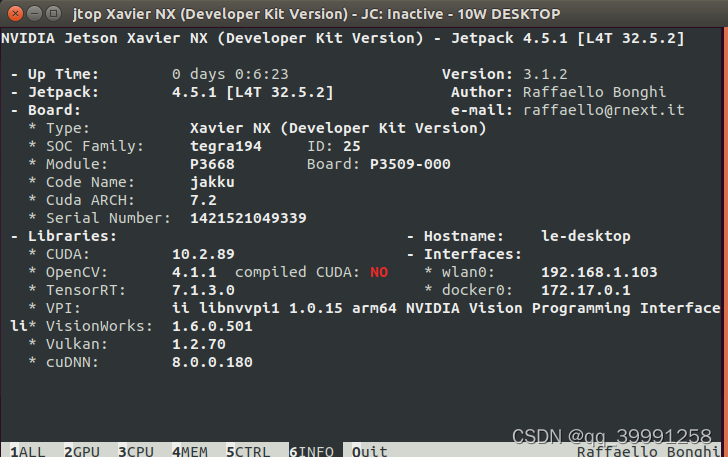This screenshot has width=728, height=457.
Task: Click Jetpack value 4.5.1 [L4T 32.5.2]
Action: pos(253,92)
